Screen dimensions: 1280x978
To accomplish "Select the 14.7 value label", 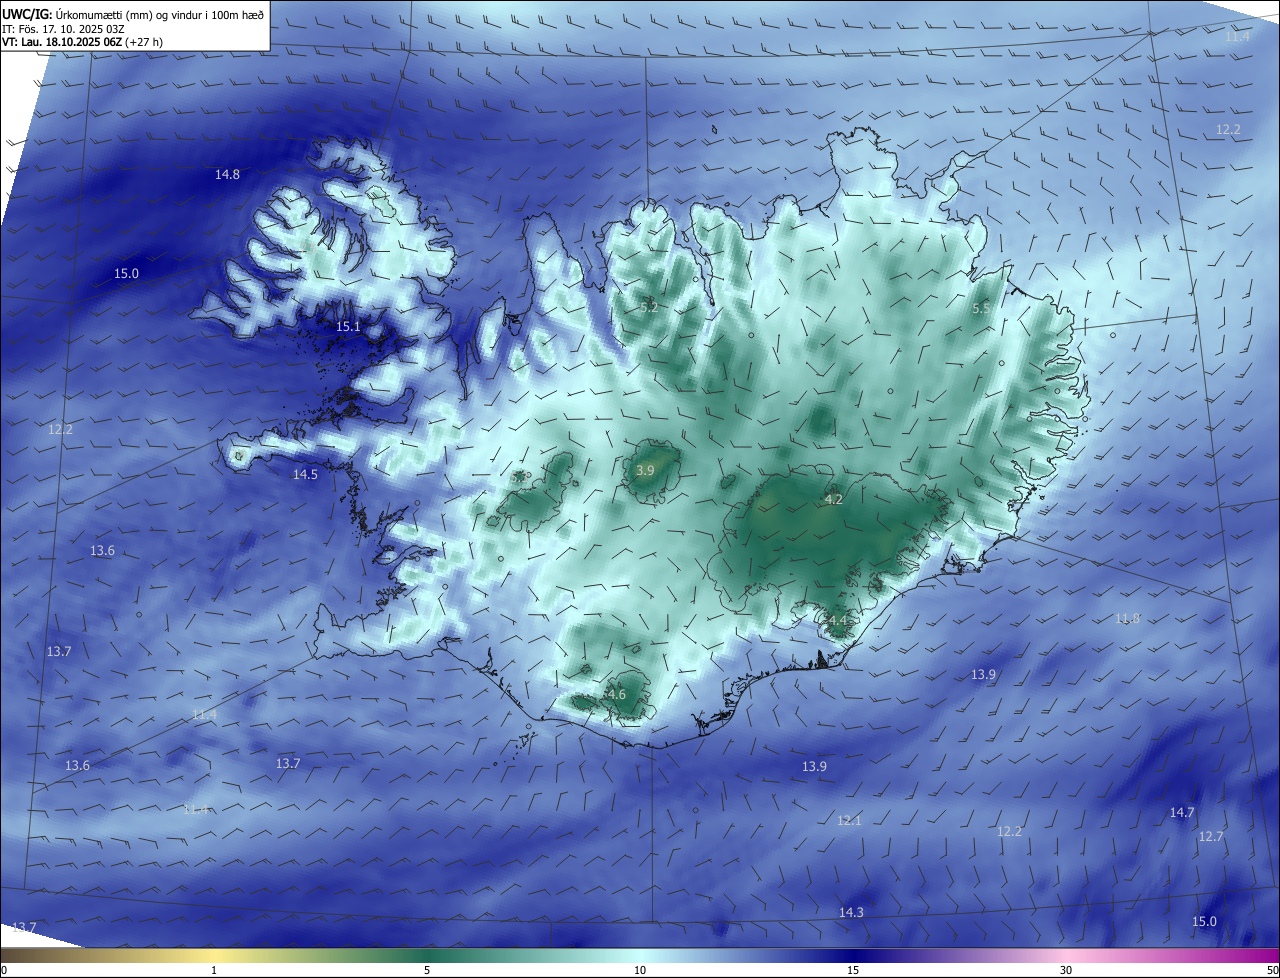I will (1182, 813).
